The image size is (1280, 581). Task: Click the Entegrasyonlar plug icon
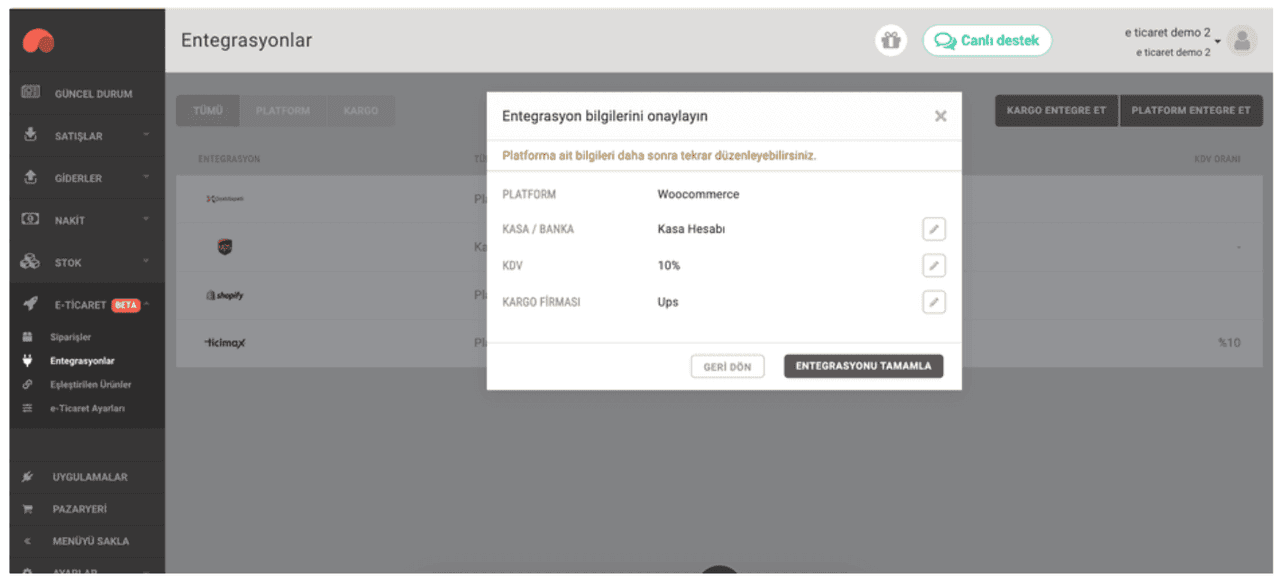pyautogui.click(x=28, y=361)
